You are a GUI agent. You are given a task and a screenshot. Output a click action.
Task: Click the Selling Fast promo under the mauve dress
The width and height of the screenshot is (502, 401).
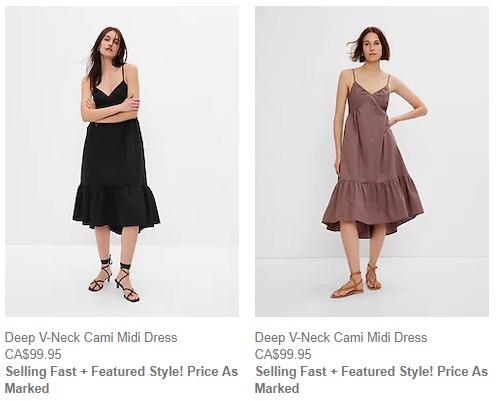371,380
